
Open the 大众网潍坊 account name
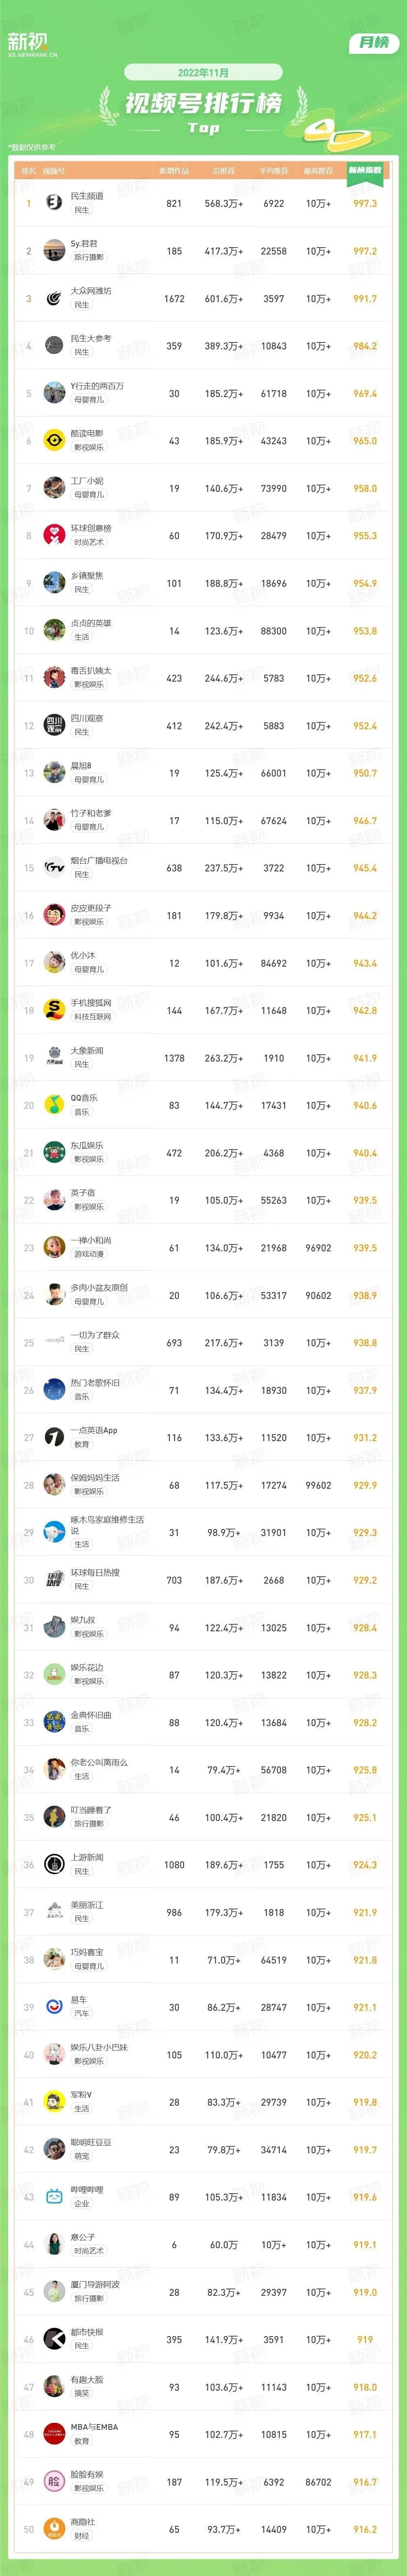pos(91,291)
